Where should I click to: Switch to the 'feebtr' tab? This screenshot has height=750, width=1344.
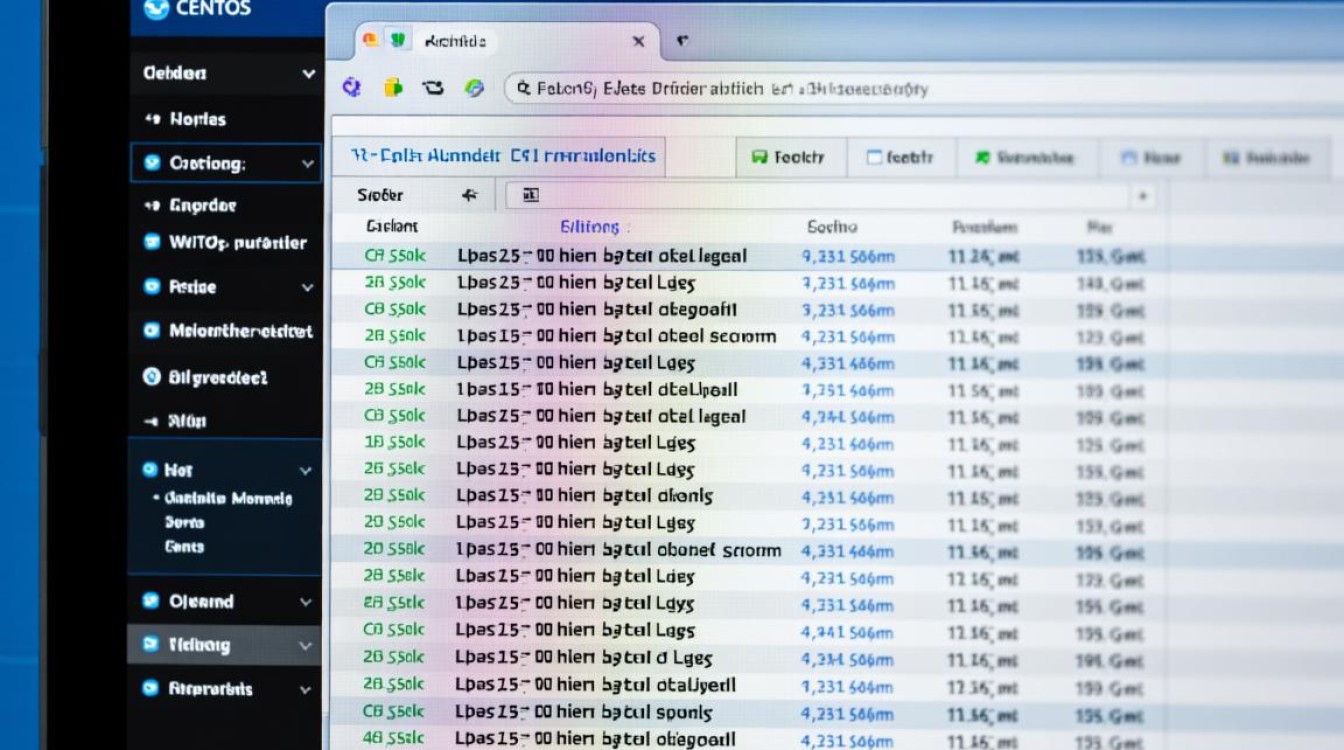tap(899, 158)
